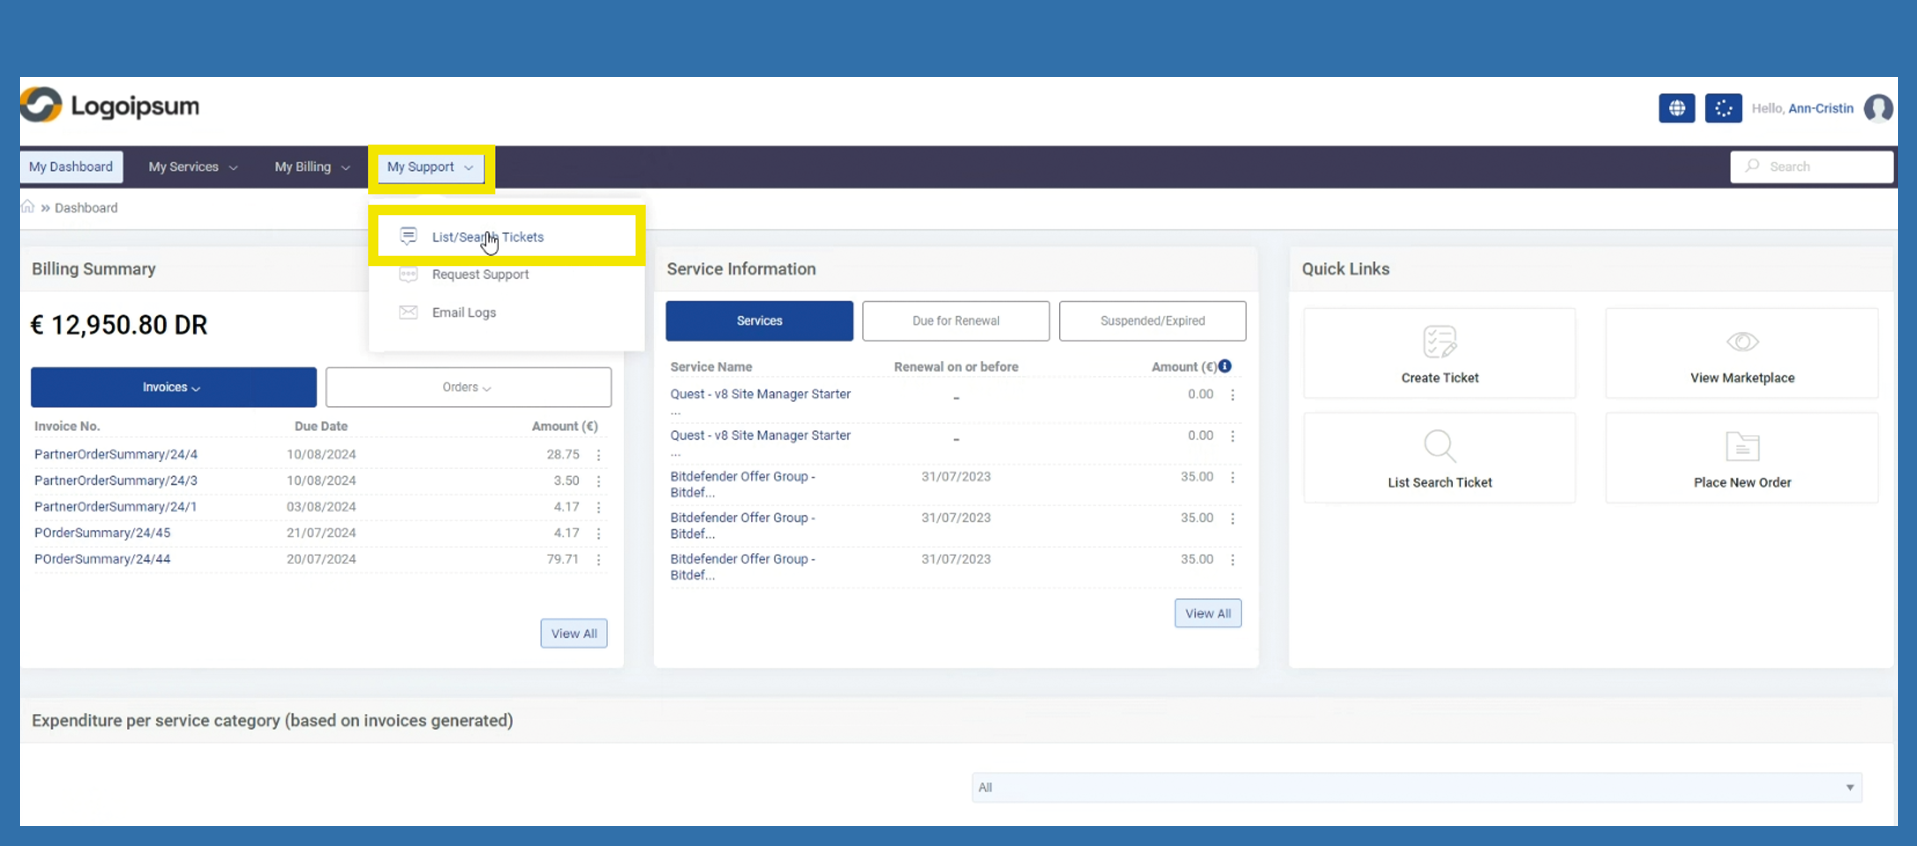The width and height of the screenshot is (1917, 846).
Task: Click the home breadcrumb icon
Action: coord(28,207)
